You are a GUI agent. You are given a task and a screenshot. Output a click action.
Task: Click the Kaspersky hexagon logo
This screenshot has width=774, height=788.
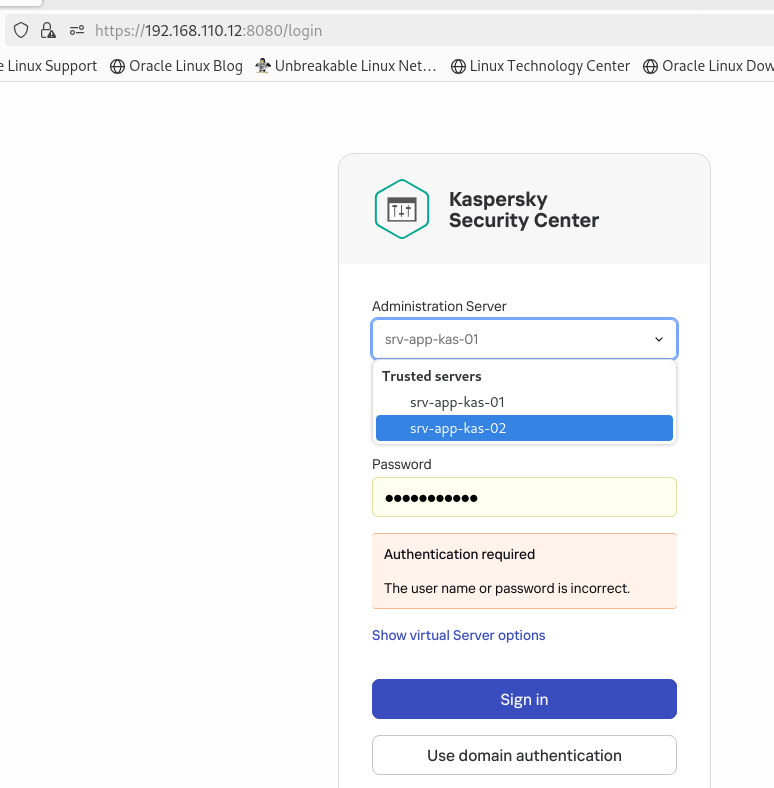pyautogui.click(x=402, y=209)
